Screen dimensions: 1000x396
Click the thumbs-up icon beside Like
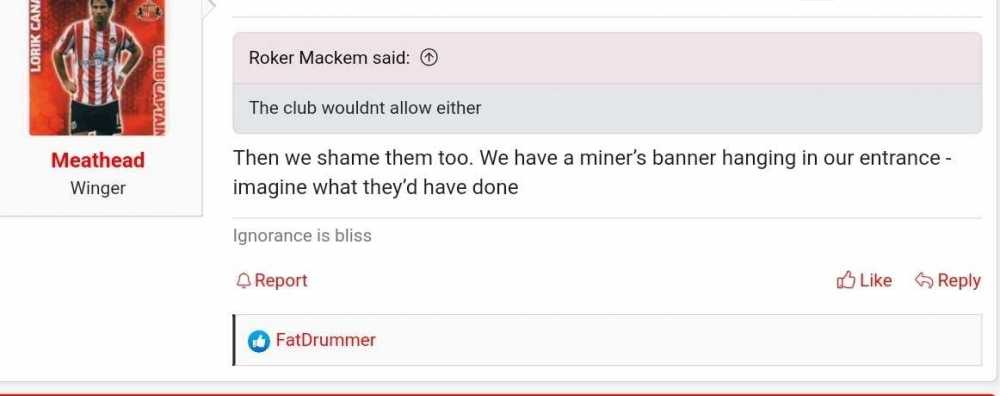coord(846,280)
